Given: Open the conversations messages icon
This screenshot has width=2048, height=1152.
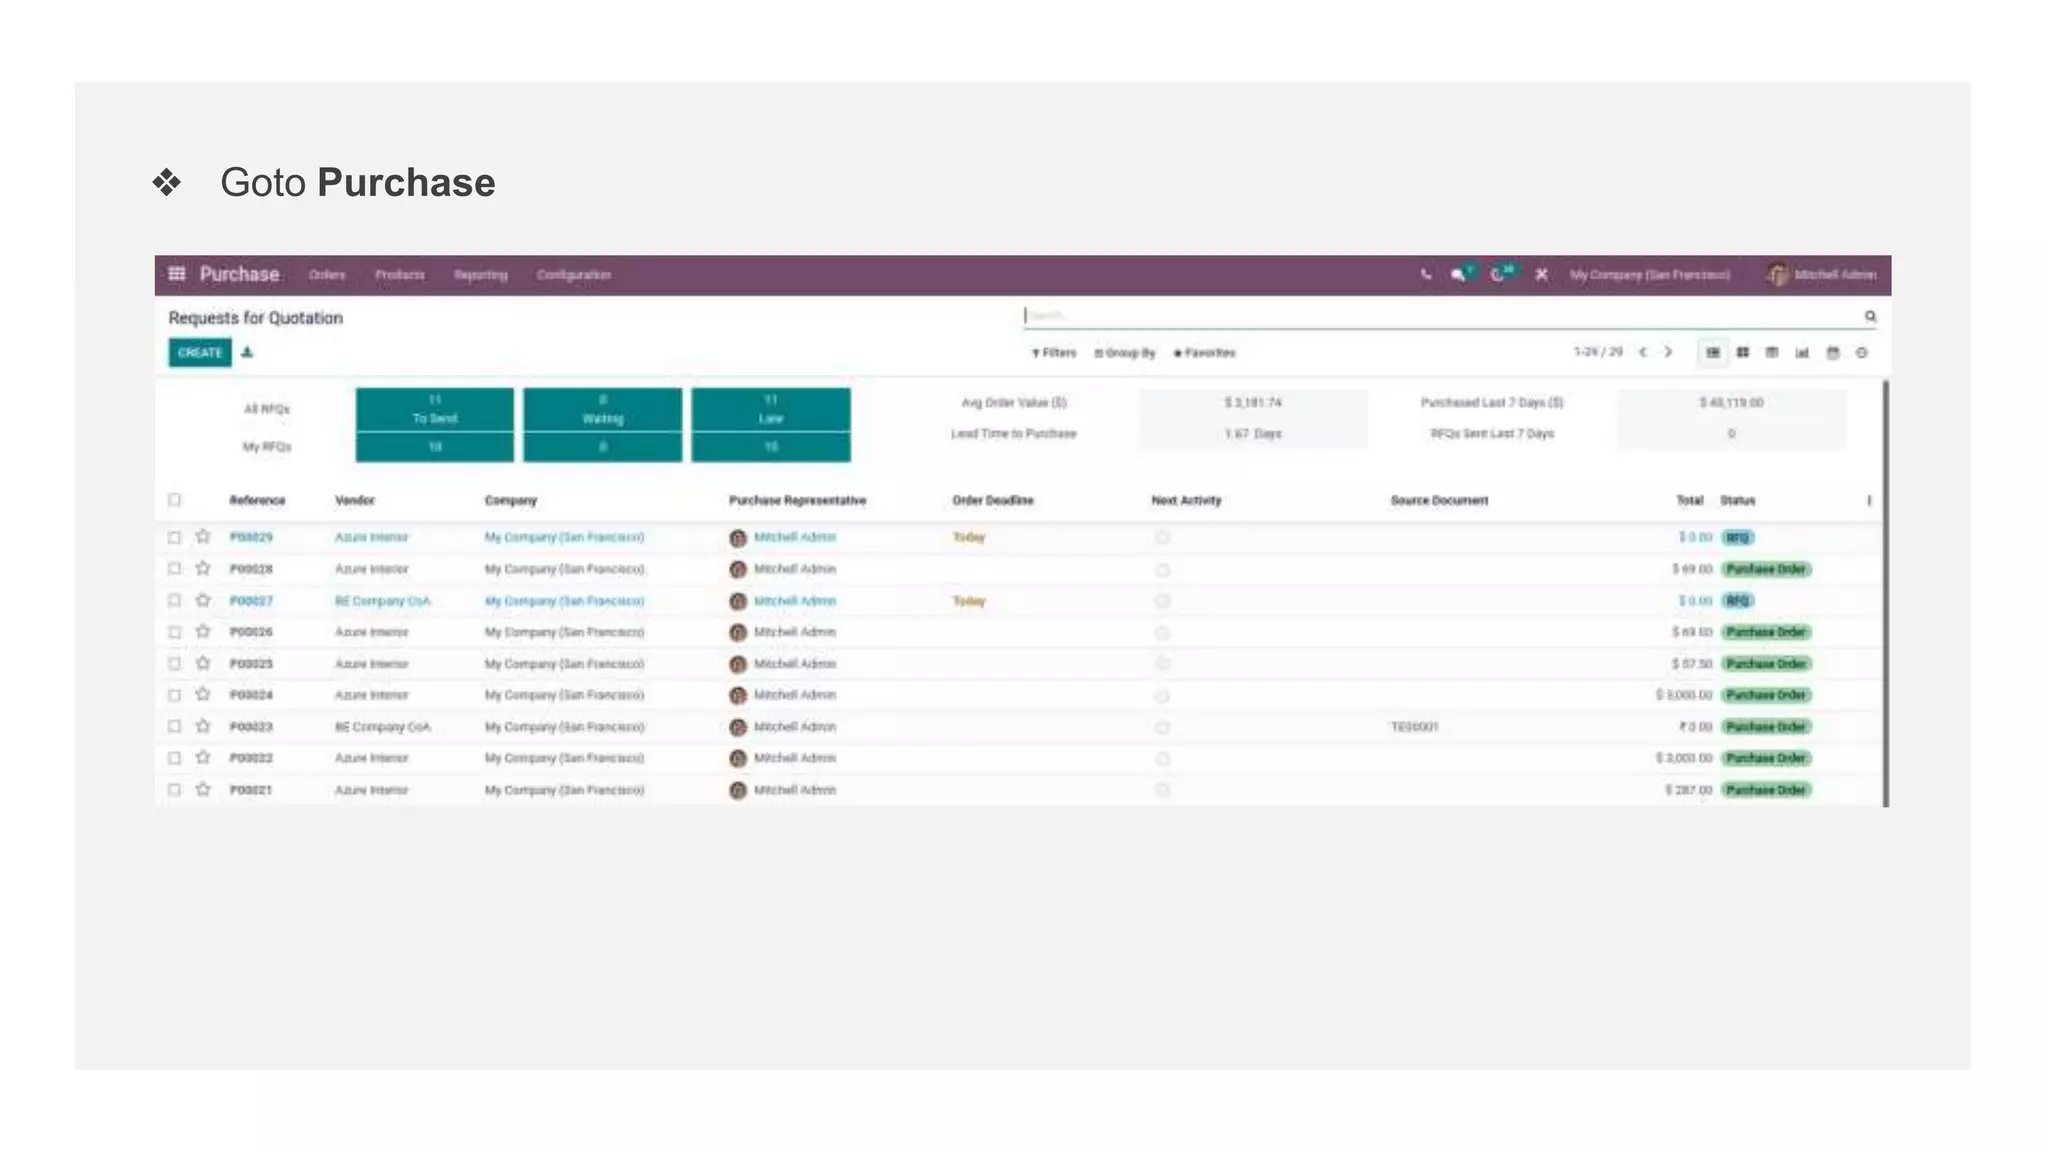Looking at the screenshot, I should 1459,275.
